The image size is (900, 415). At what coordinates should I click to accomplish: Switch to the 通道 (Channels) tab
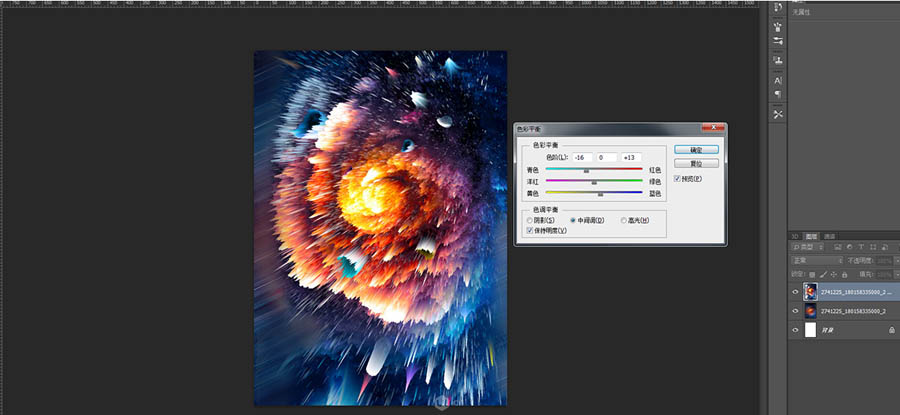tap(830, 235)
